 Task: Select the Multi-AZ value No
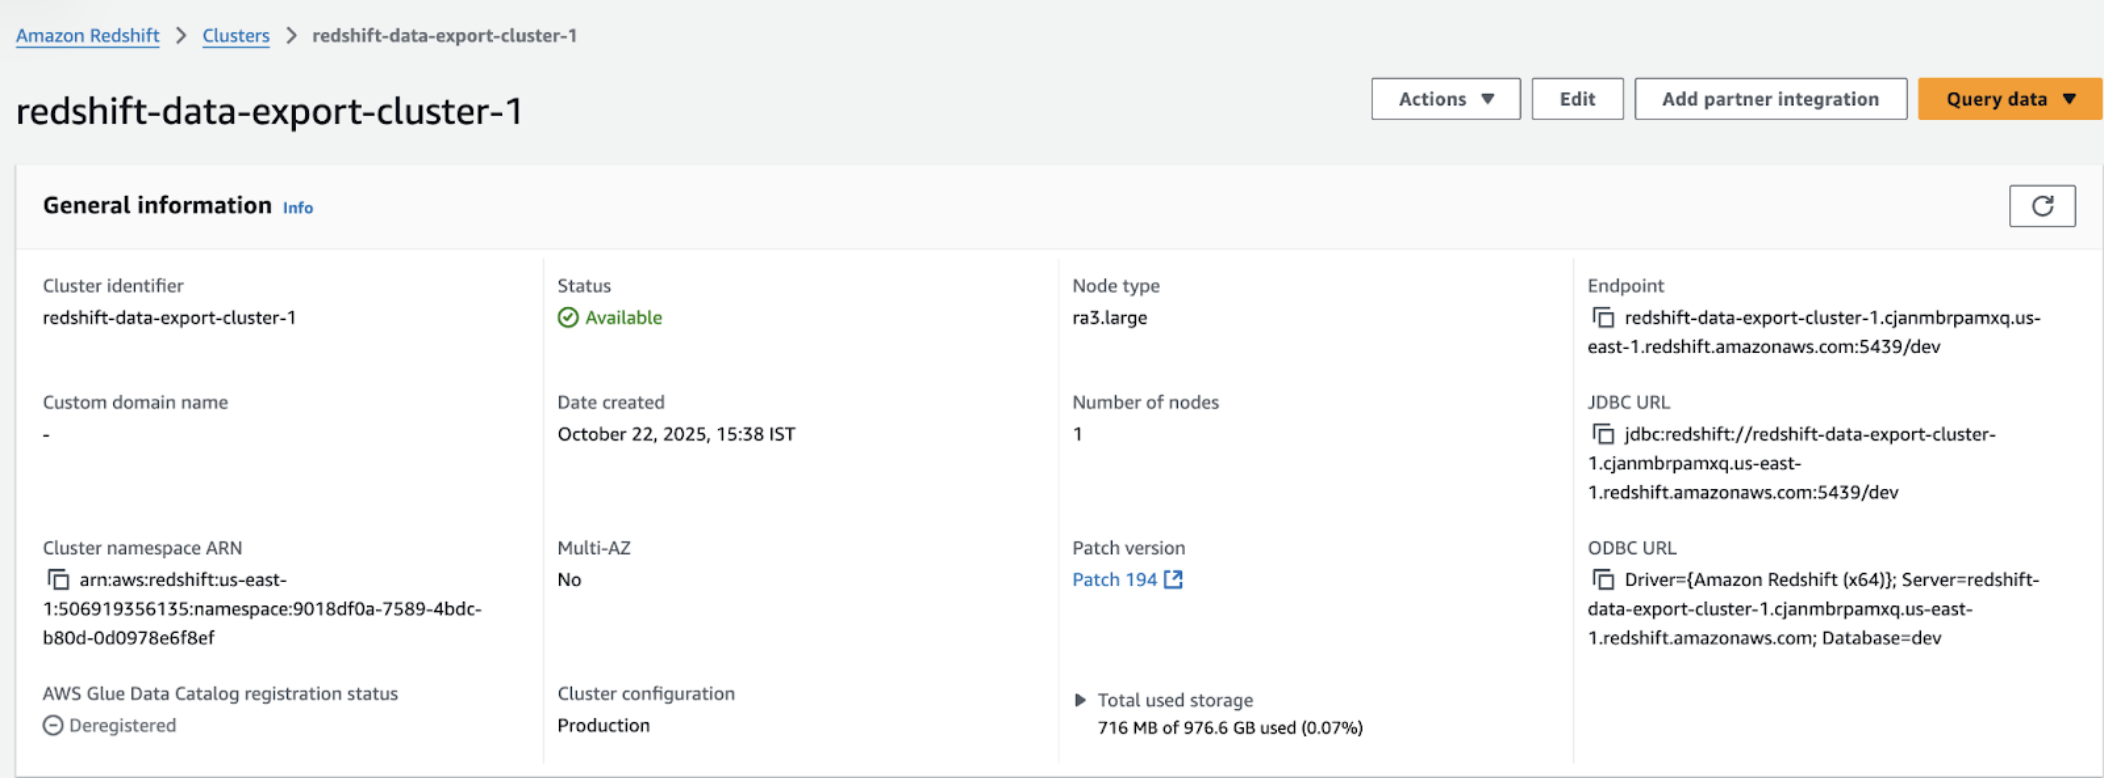click(x=569, y=580)
